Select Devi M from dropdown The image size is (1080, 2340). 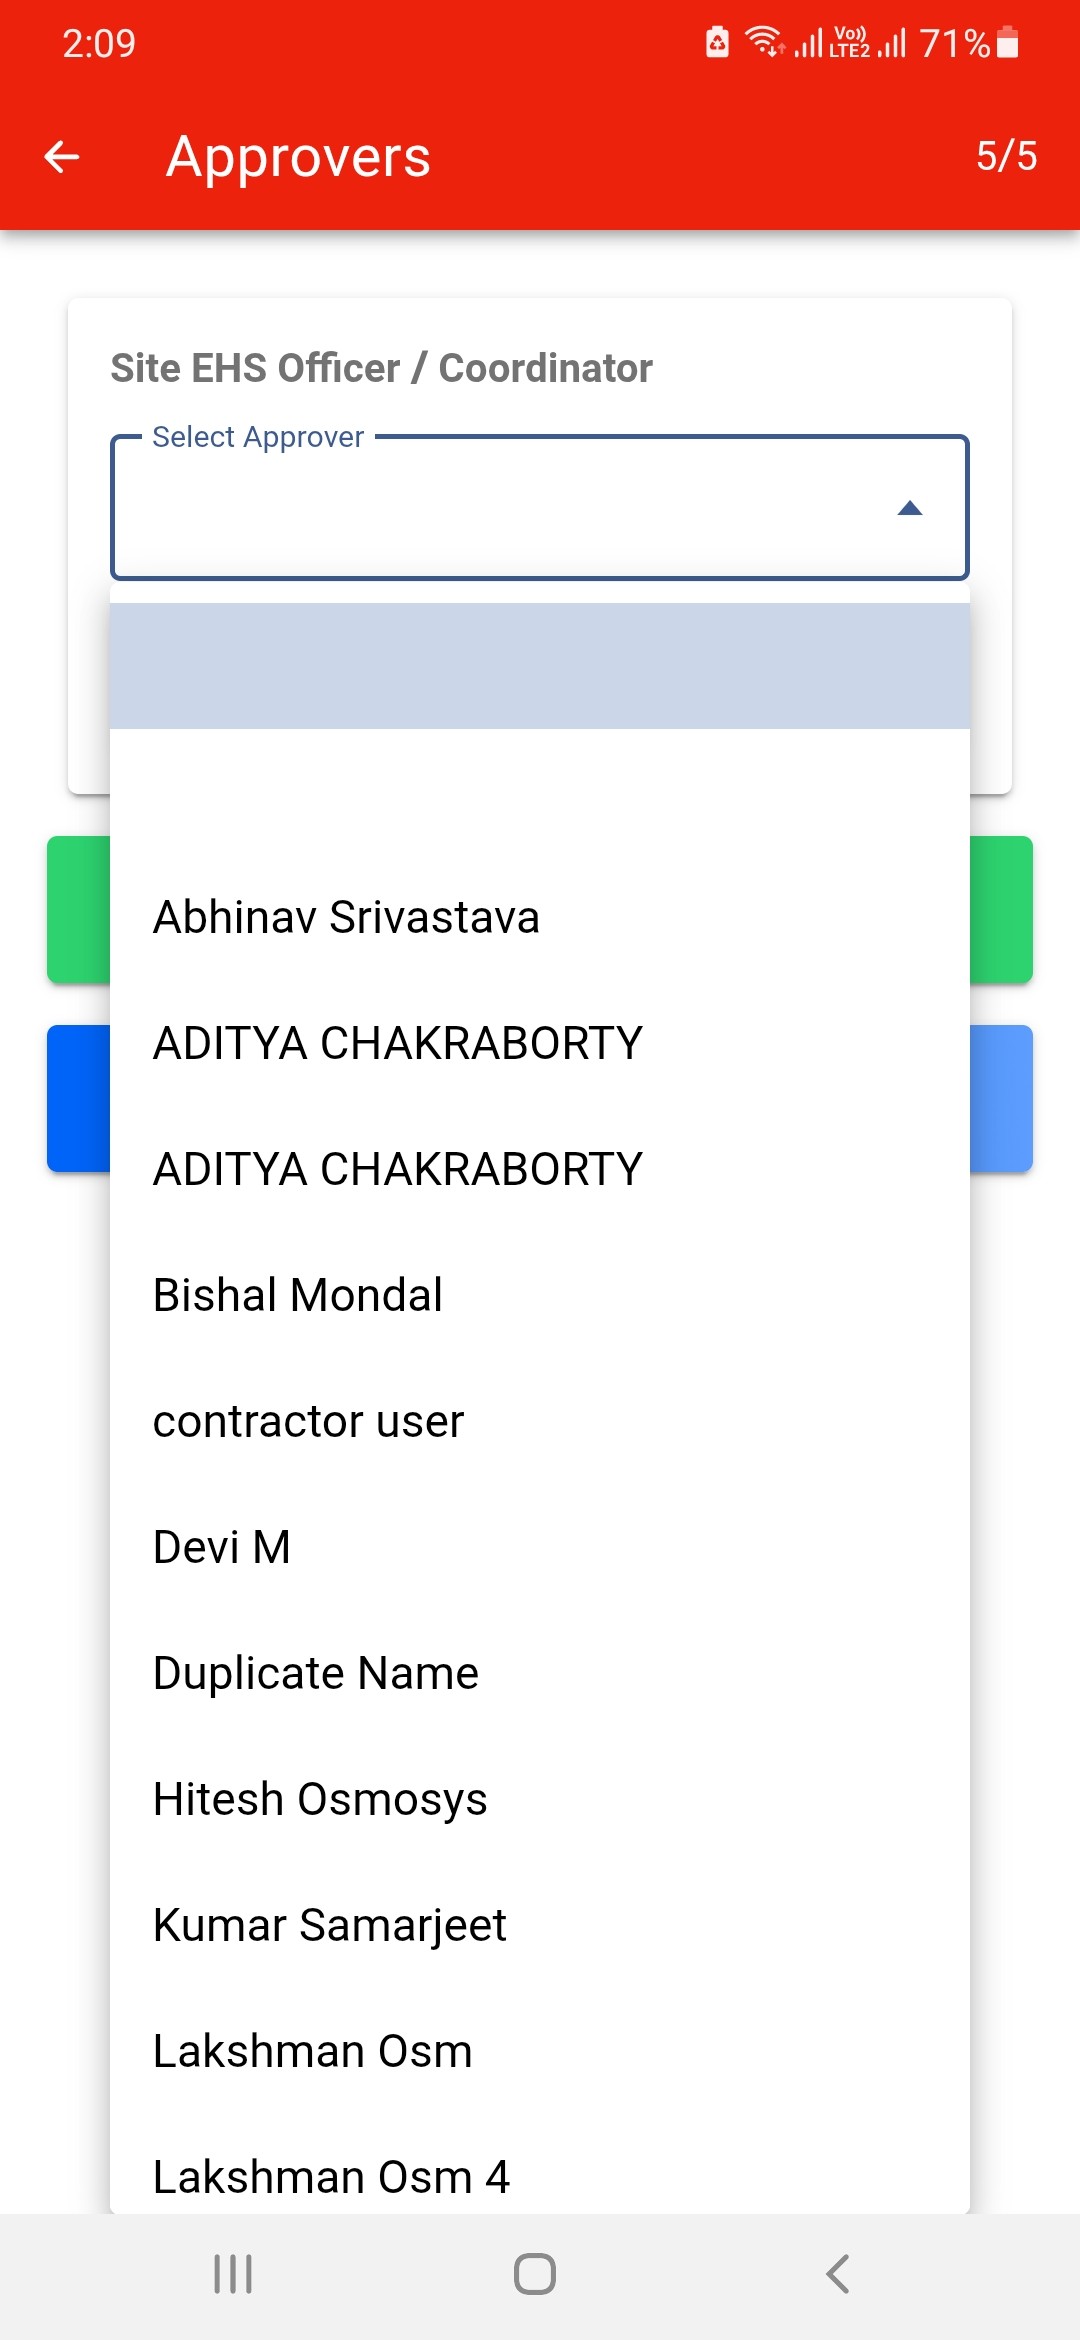[x=222, y=1547]
